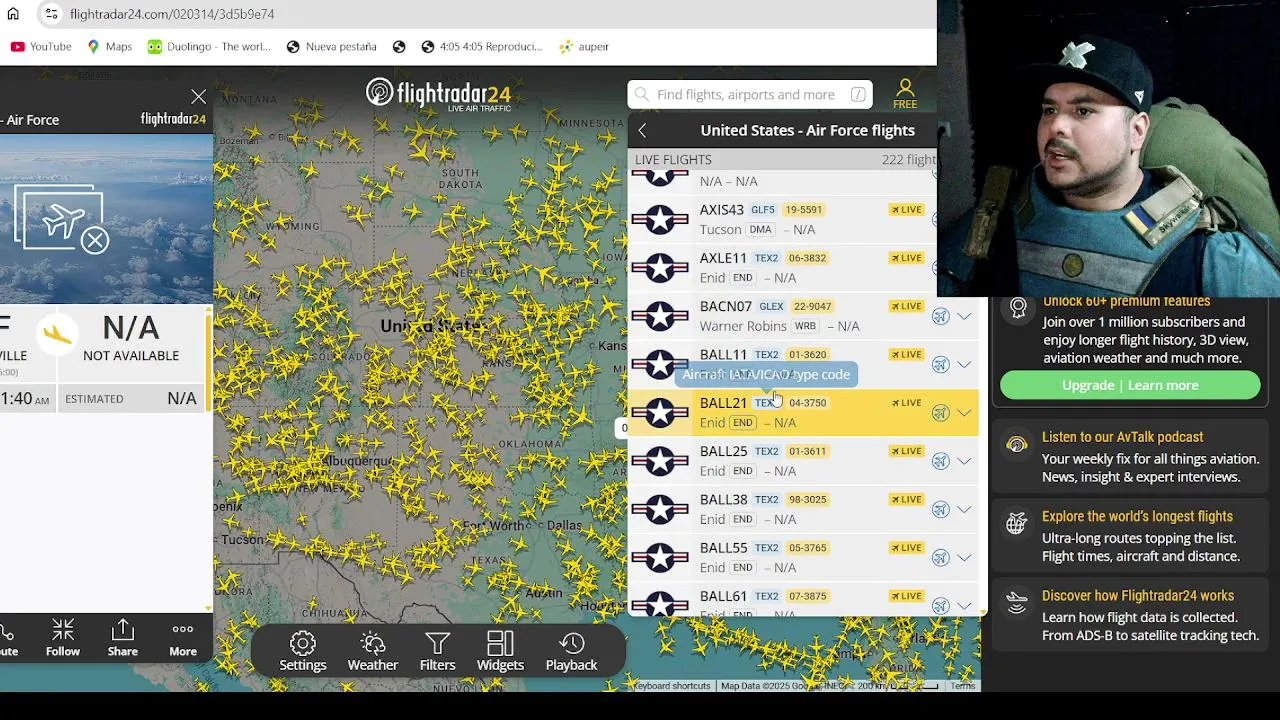Image resolution: width=1280 pixels, height=720 pixels.
Task: Select the AXLE11 flight row
Action: 782,267
